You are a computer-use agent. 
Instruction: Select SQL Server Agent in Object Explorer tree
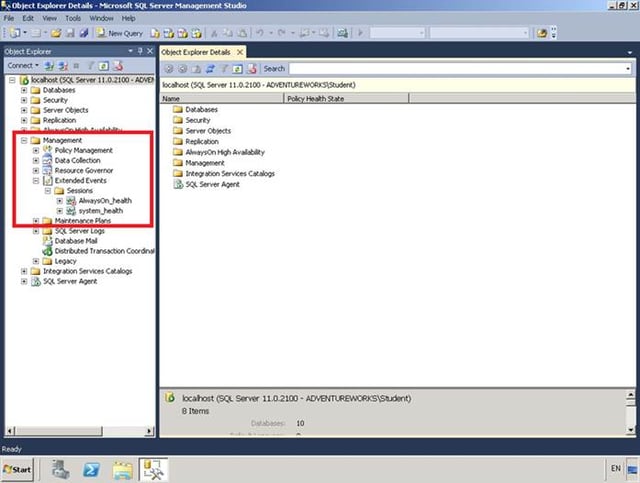pos(70,281)
